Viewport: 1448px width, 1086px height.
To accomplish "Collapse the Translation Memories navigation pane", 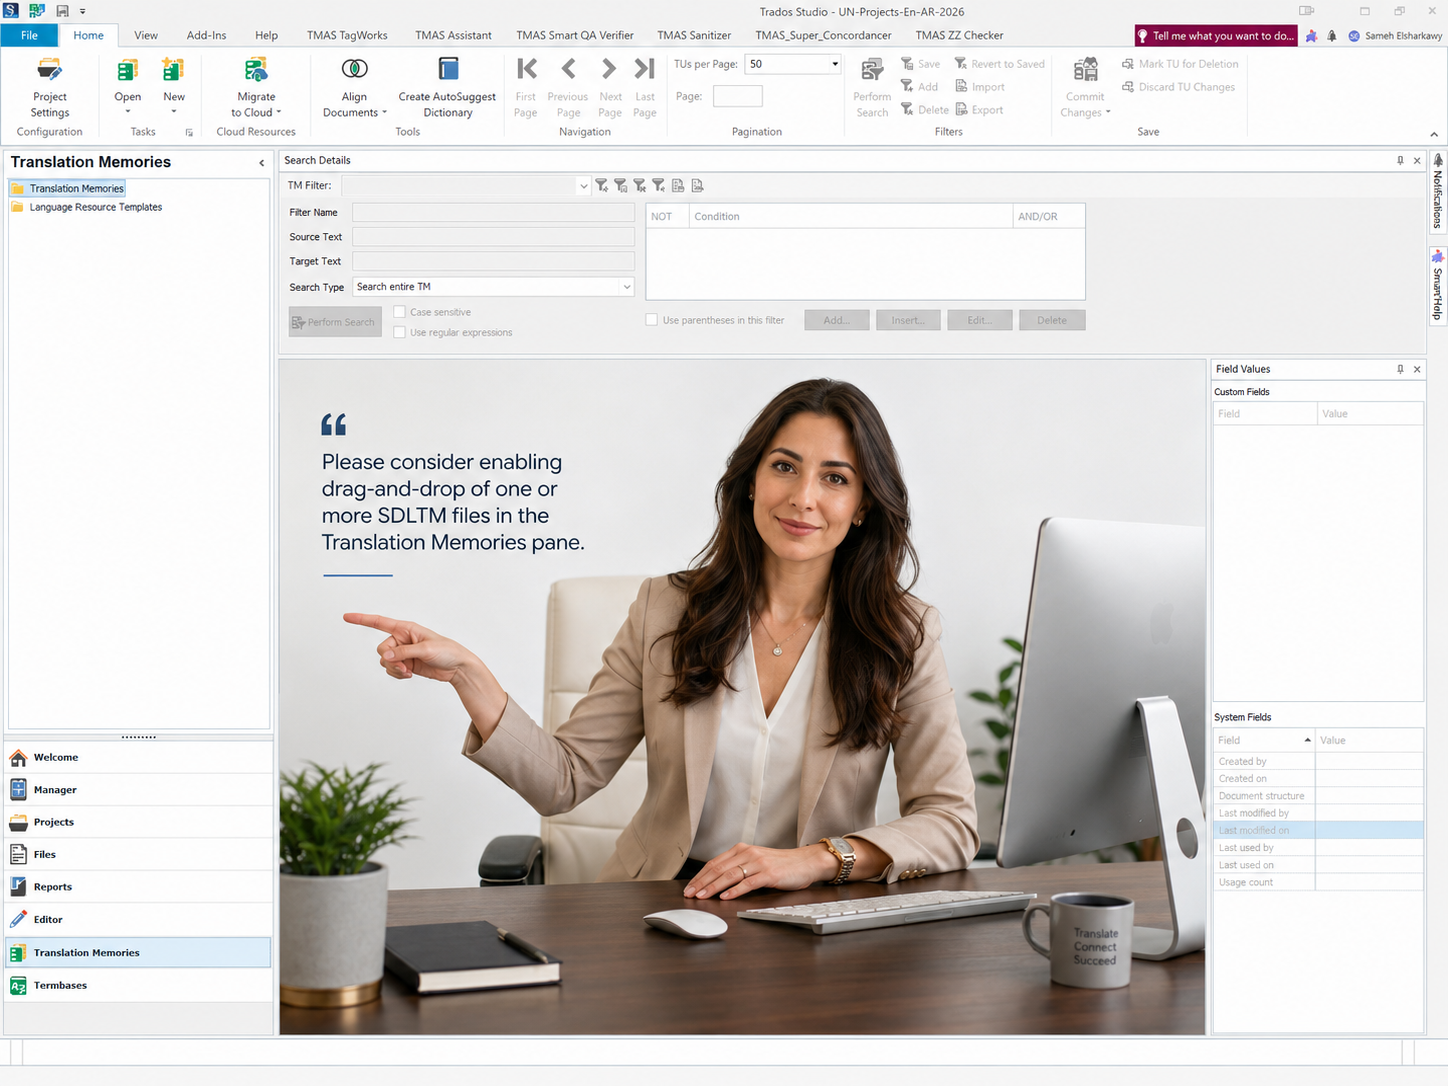I will coord(262,163).
